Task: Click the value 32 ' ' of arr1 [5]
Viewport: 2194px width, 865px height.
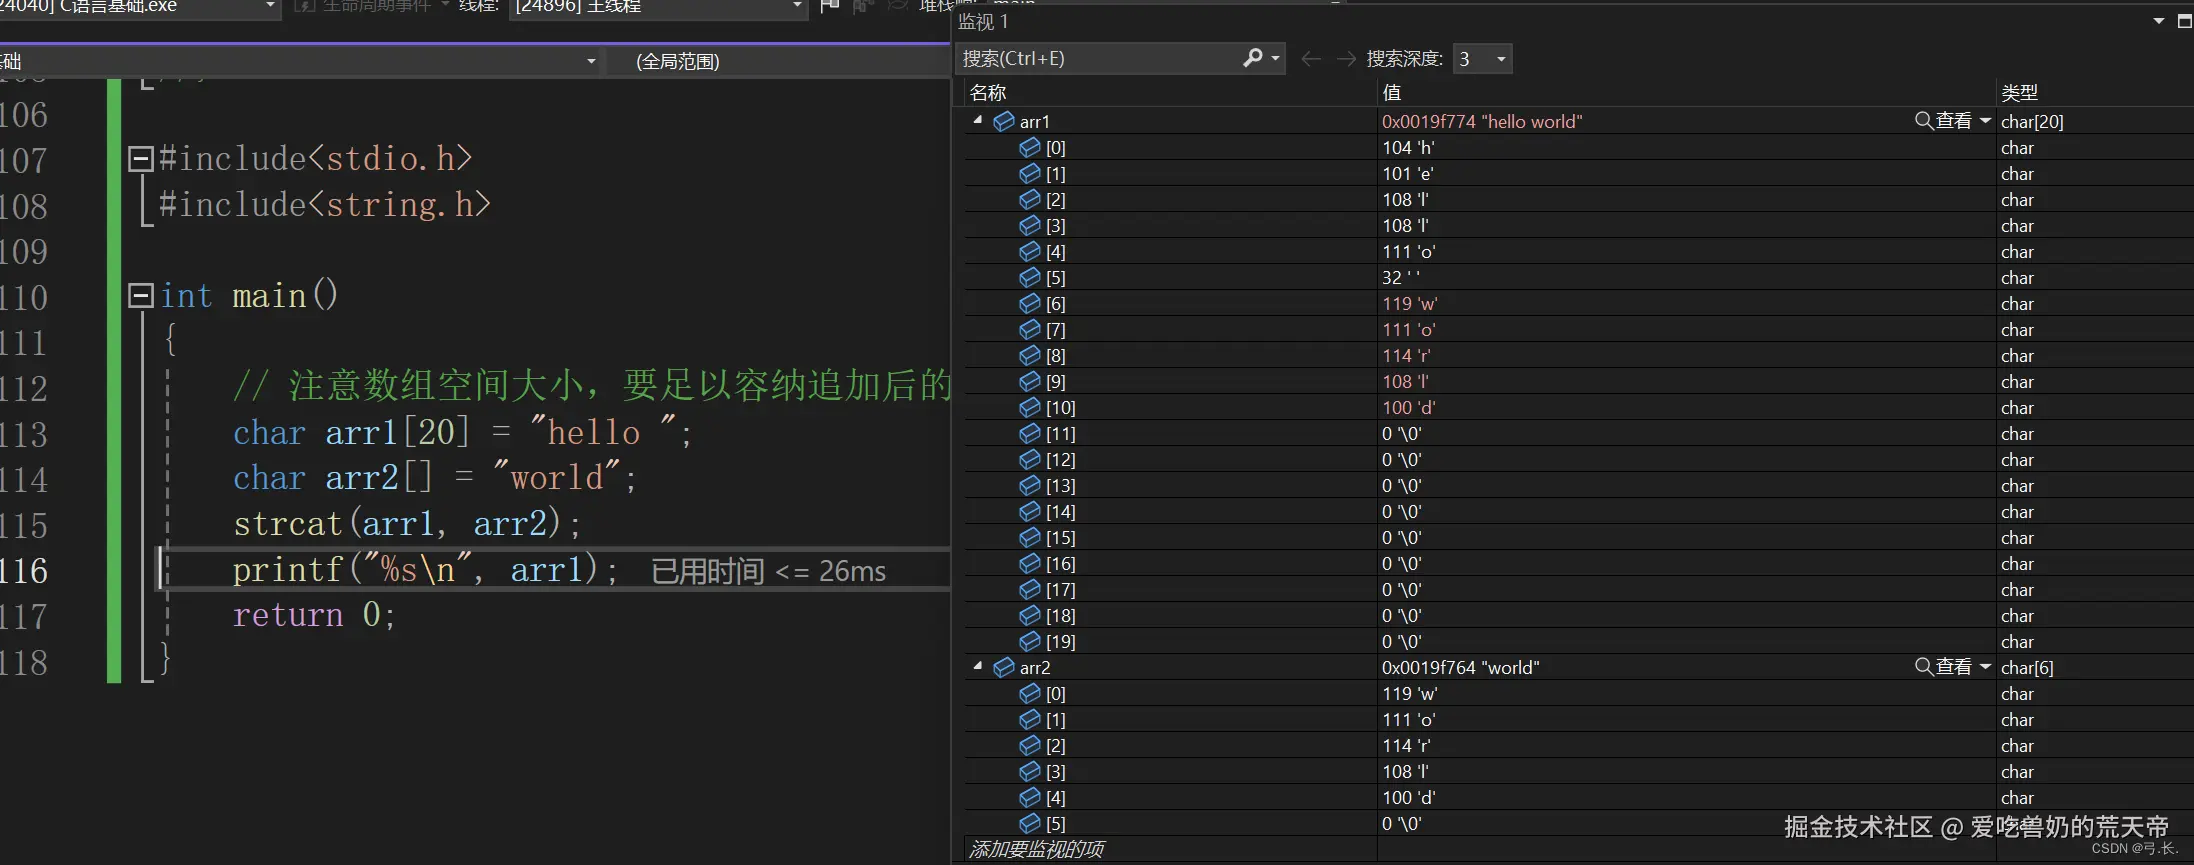Action: [x=1401, y=277]
